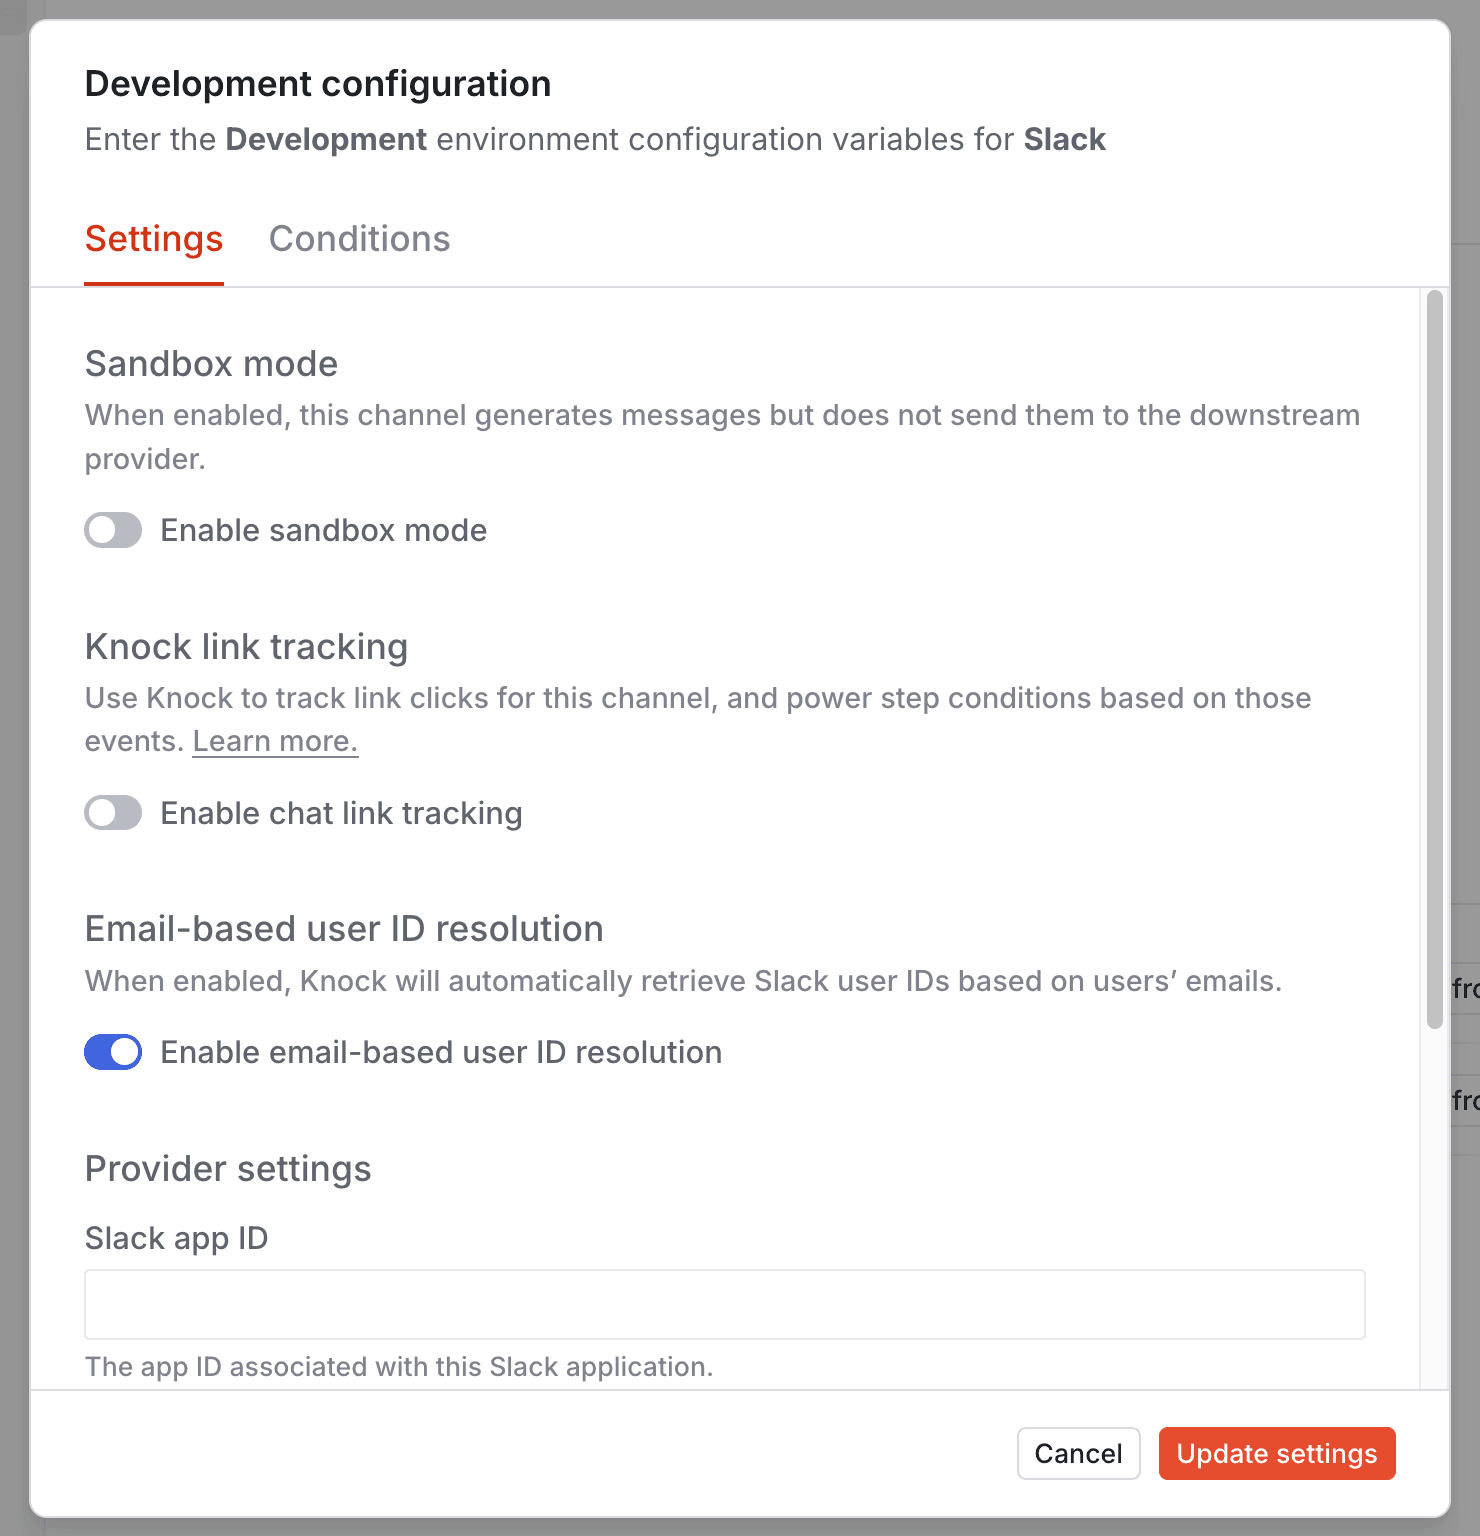Click the Email-based user ID resolution heading
The width and height of the screenshot is (1480, 1536).
tap(344, 929)
